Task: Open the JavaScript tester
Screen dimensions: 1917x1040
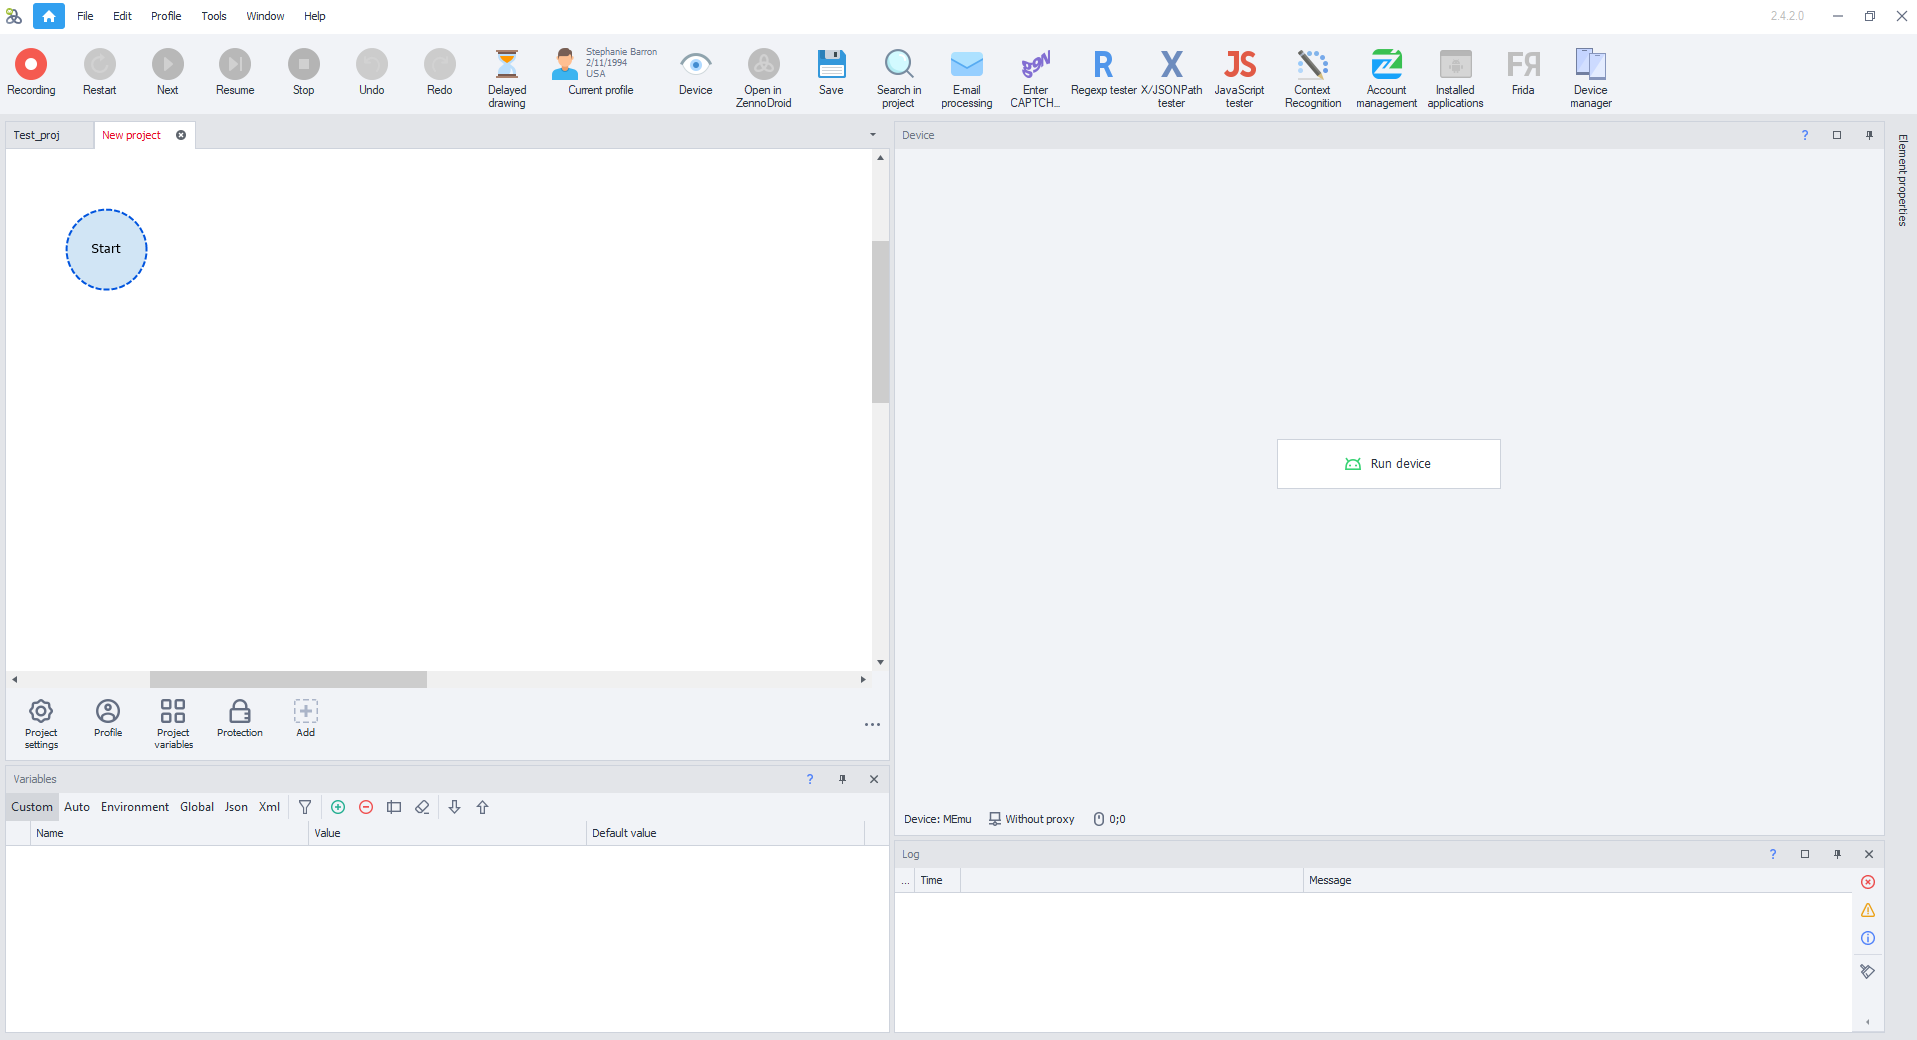Action: pos(1239,76)
